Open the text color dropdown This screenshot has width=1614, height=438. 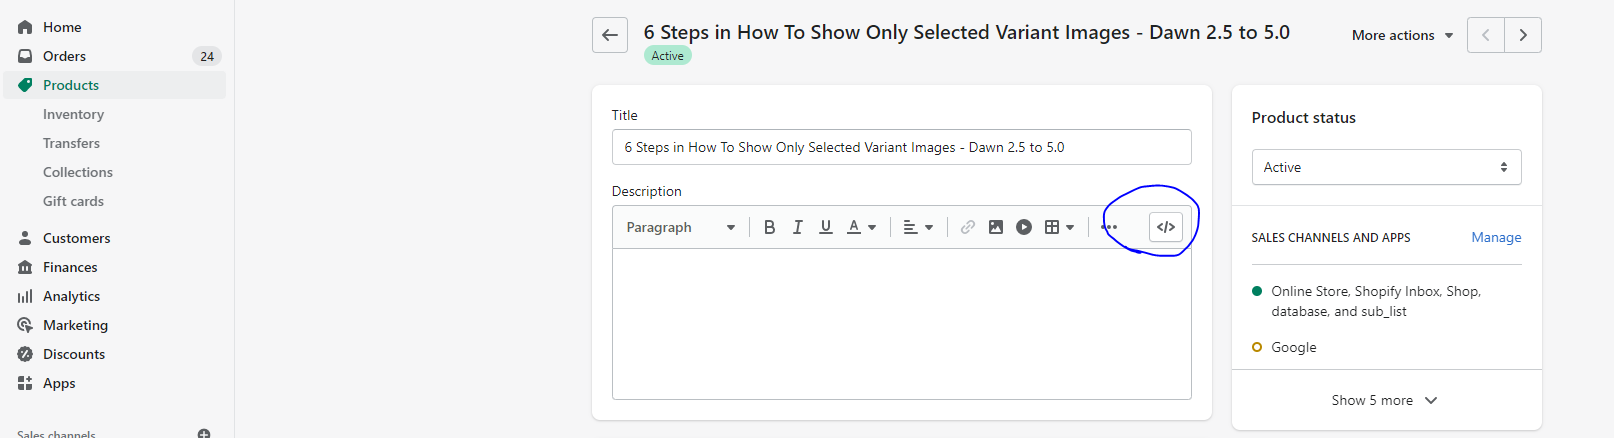[x=861, y=227]
